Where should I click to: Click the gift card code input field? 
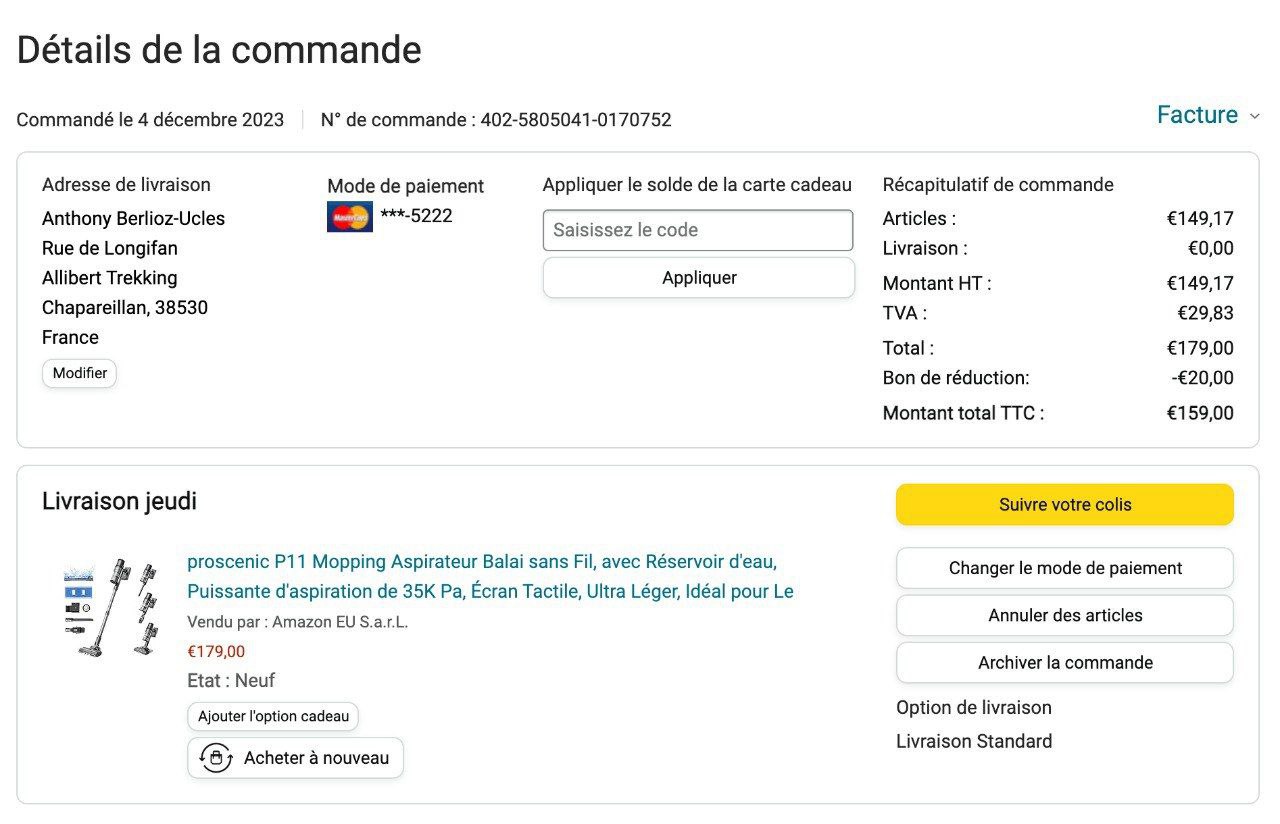(698, 230)
